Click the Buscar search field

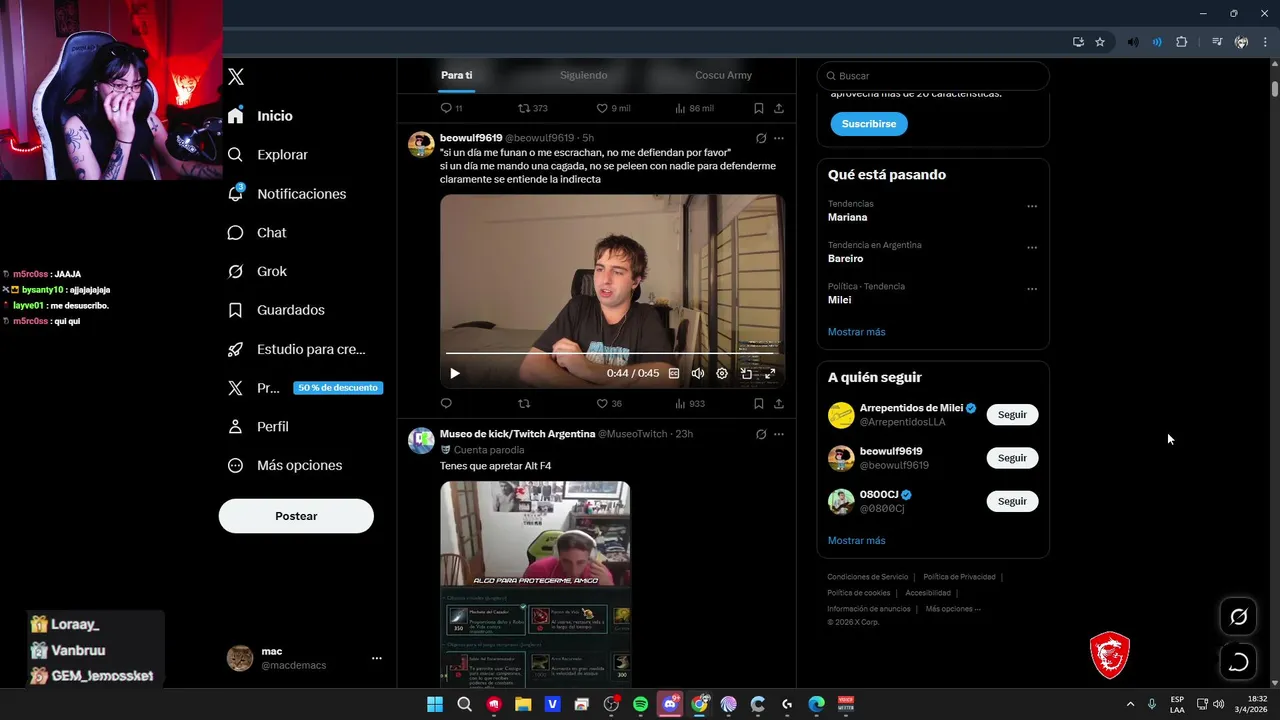pyautogui.click(x=933, y=76)
